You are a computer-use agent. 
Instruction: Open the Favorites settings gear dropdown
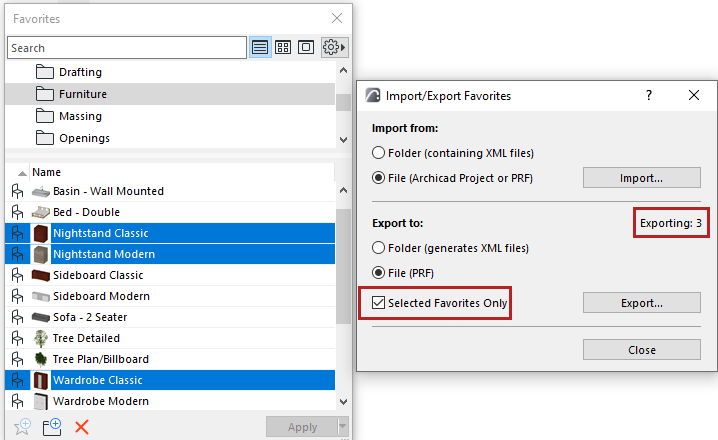334,47
